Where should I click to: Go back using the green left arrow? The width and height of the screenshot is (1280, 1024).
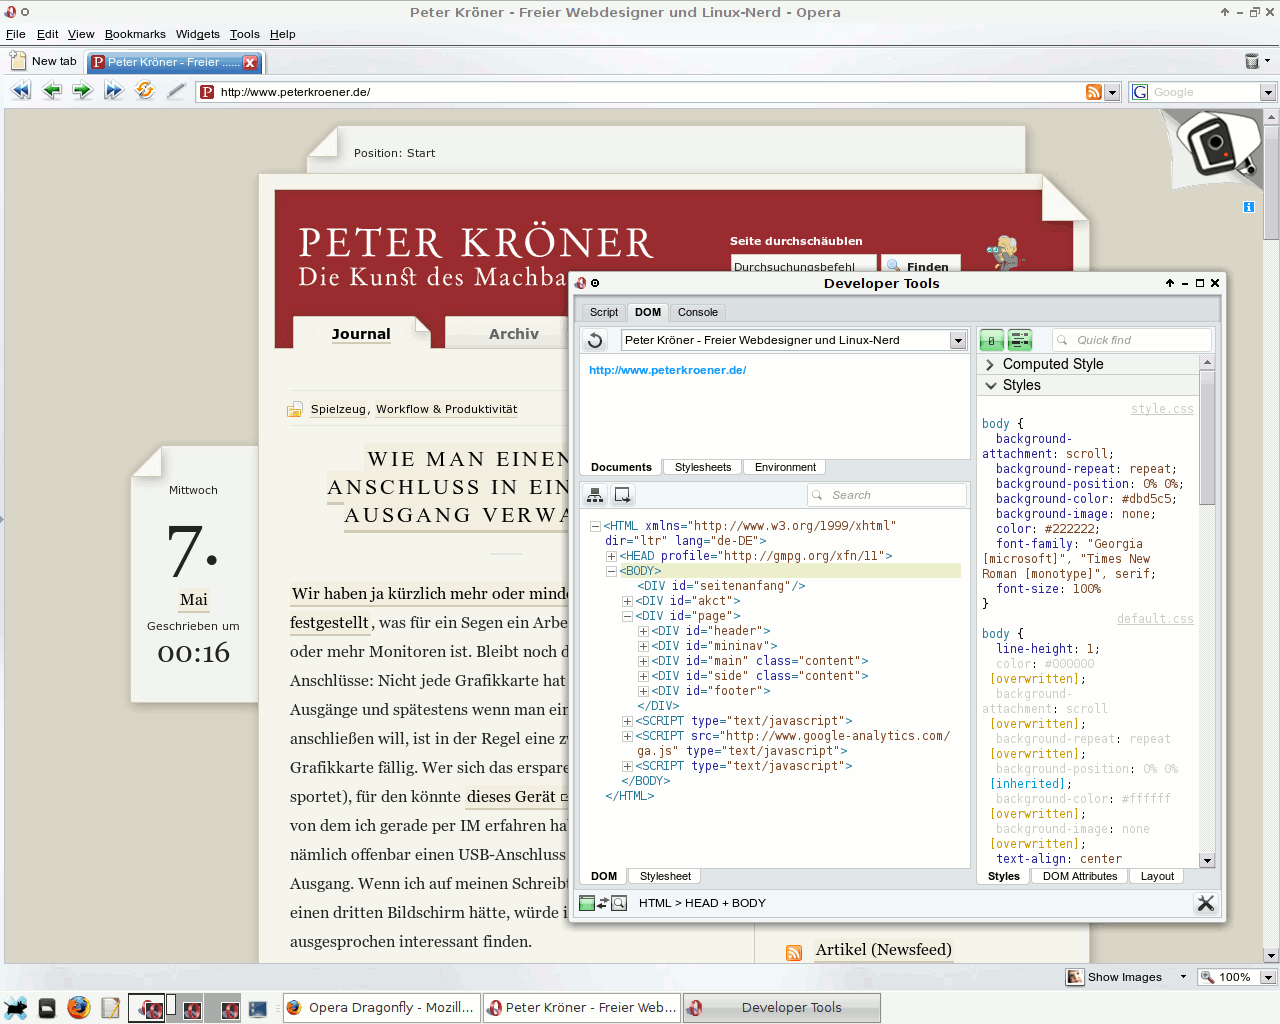[52, 91]
